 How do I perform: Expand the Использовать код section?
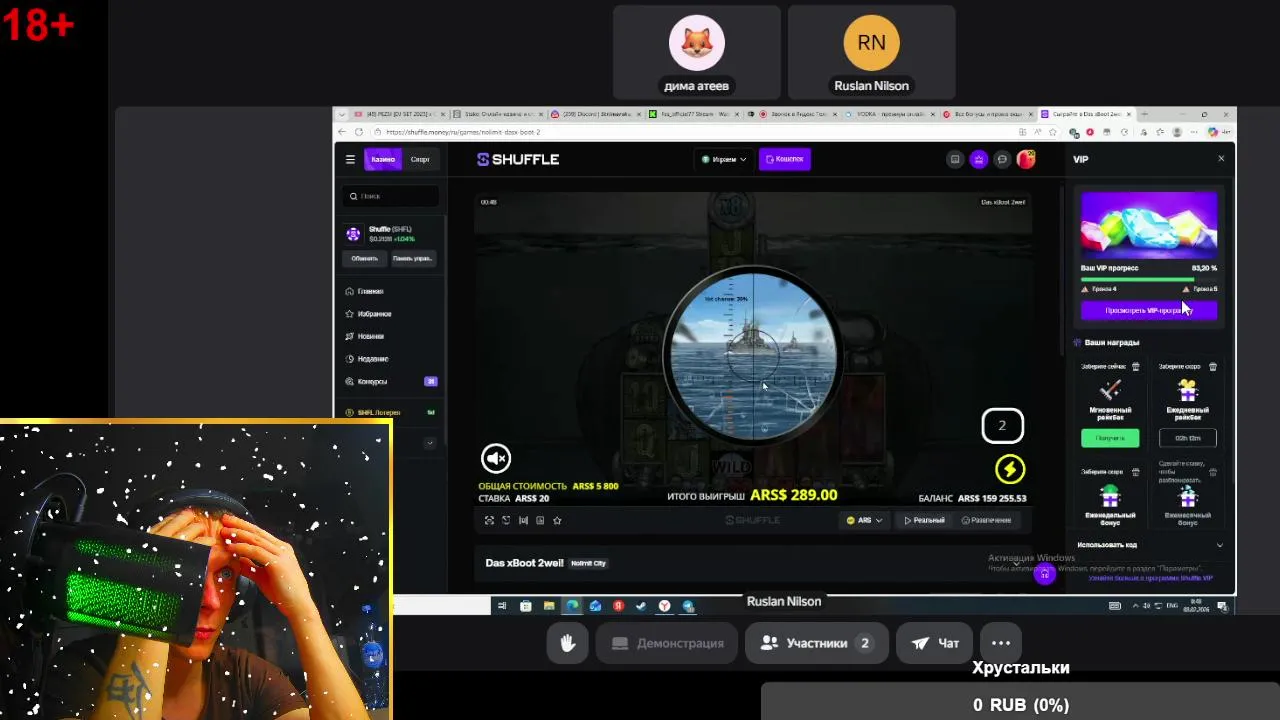(1149, 545)
